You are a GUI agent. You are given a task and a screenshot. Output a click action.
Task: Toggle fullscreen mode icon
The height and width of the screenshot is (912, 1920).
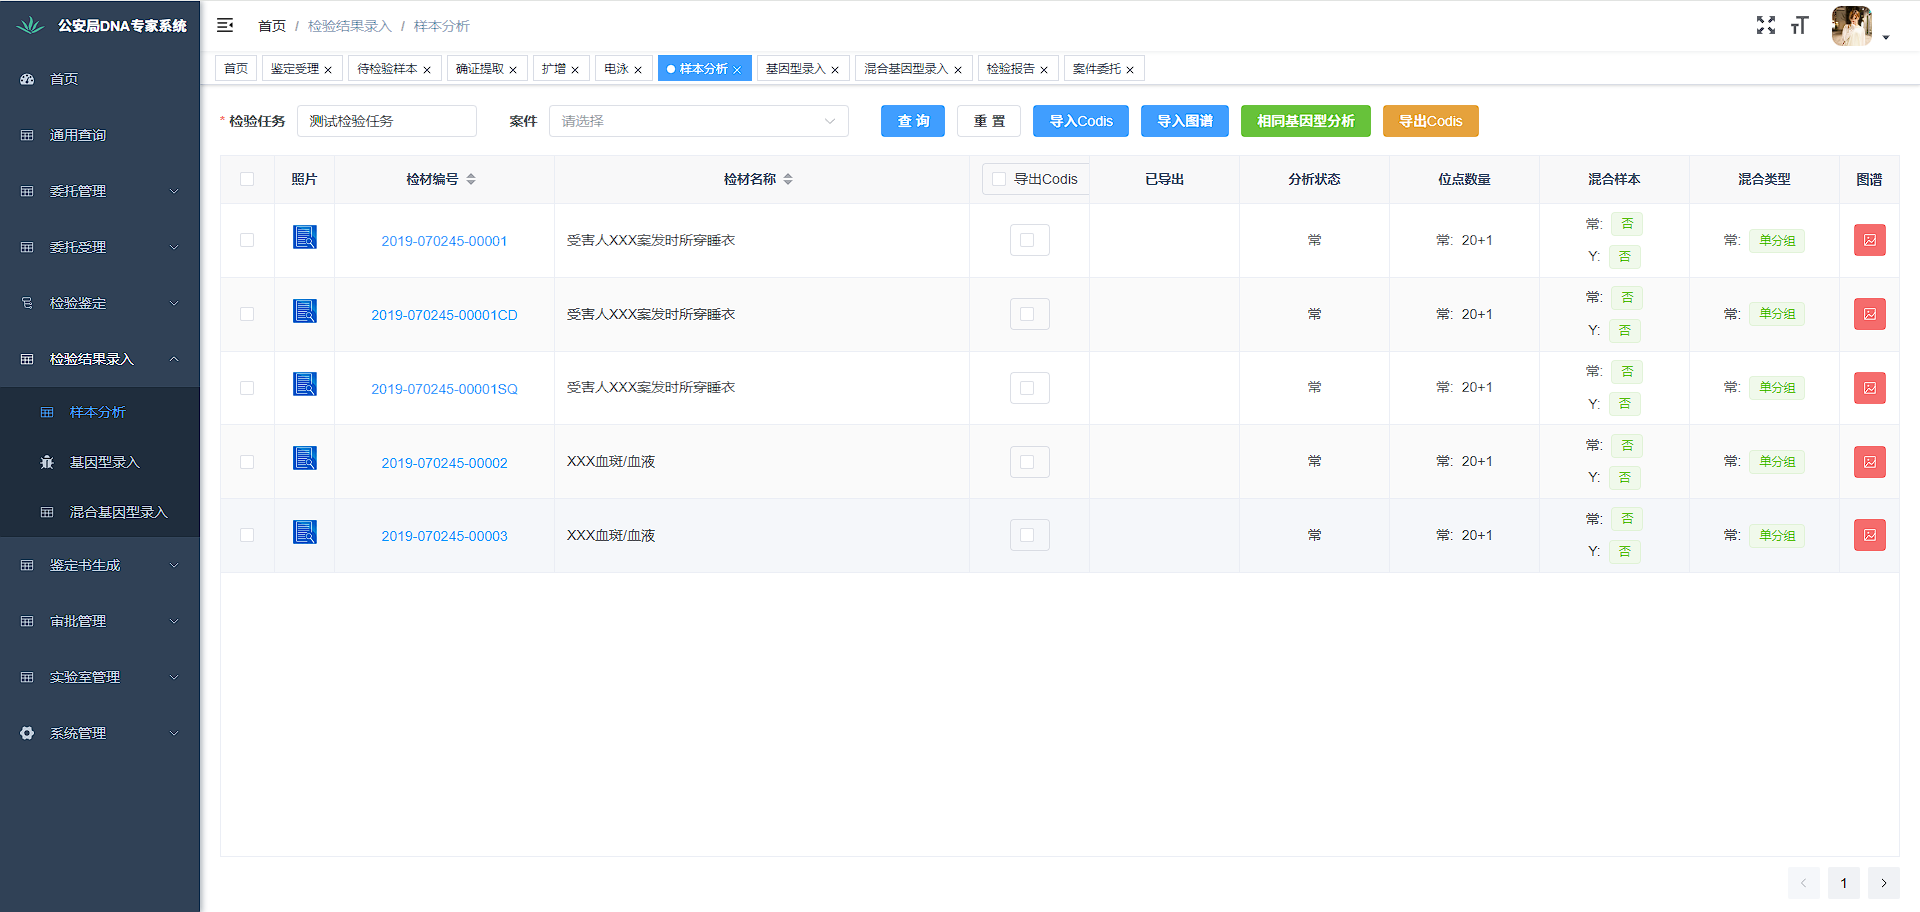coord(1766,25)
